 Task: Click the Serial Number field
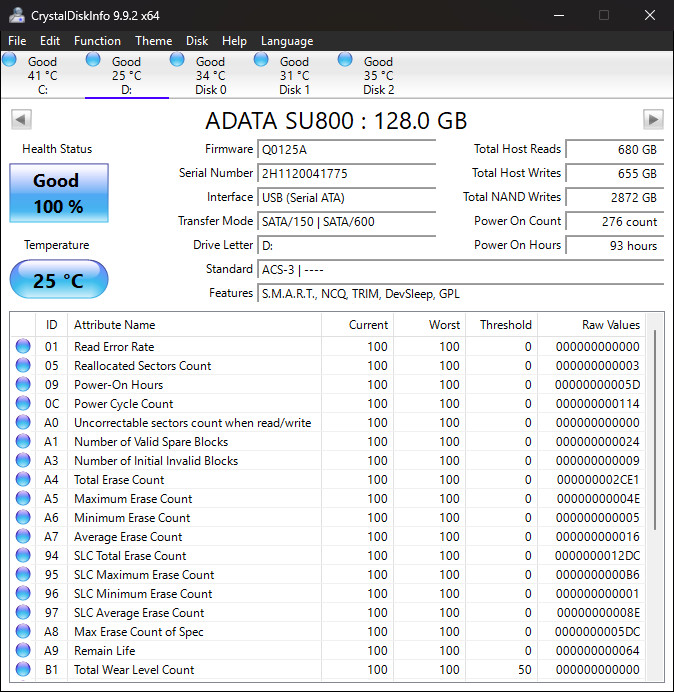(346, 173)
